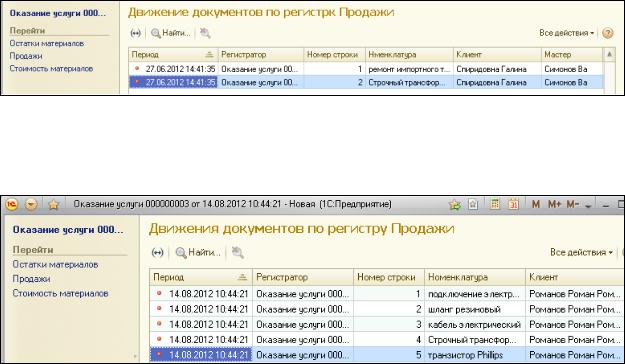Click the red dot marker of the шланг резиновый row
The height and width of the screenshot is (364, 625).
tap(159, 308)
